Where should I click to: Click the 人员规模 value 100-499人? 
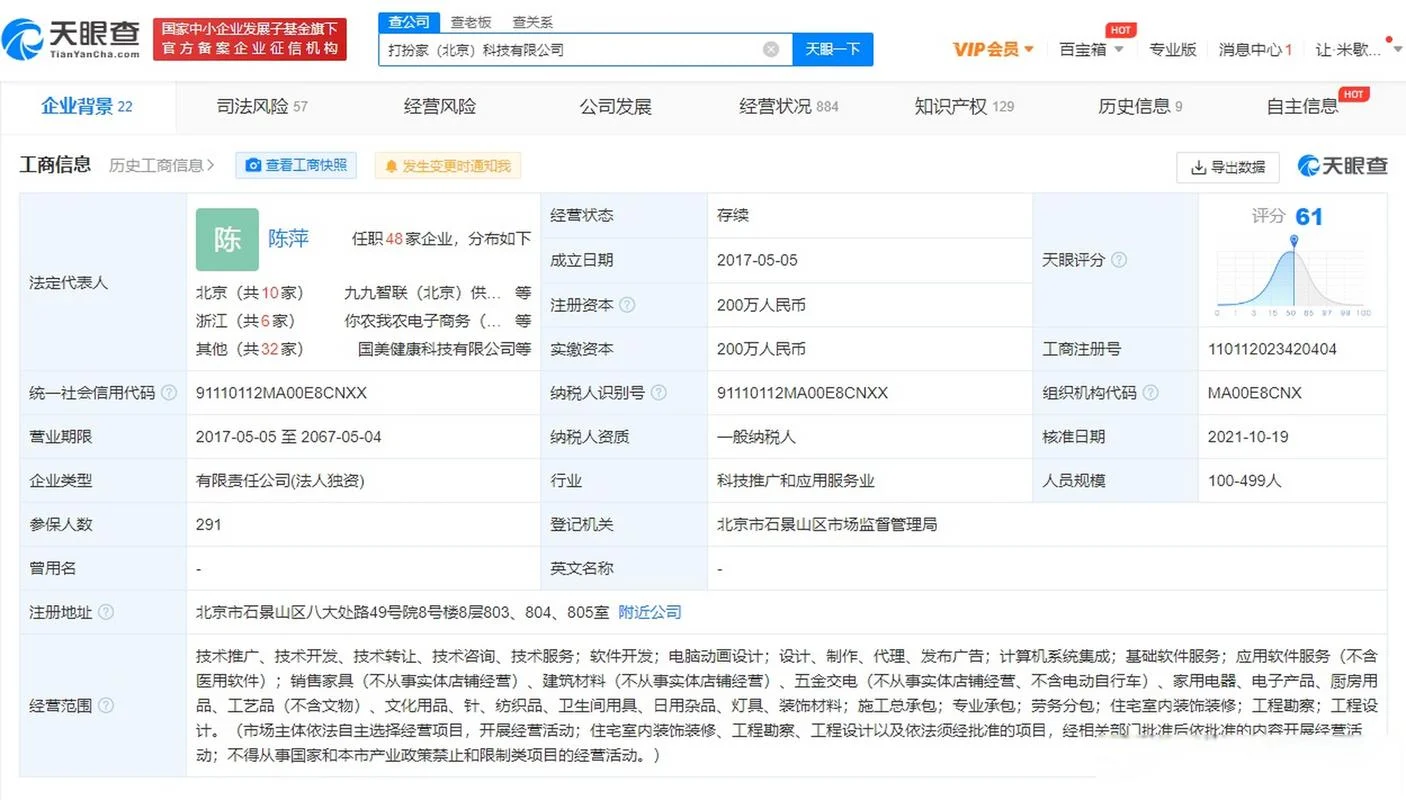pyautogui.click(x=1245, y=481)
